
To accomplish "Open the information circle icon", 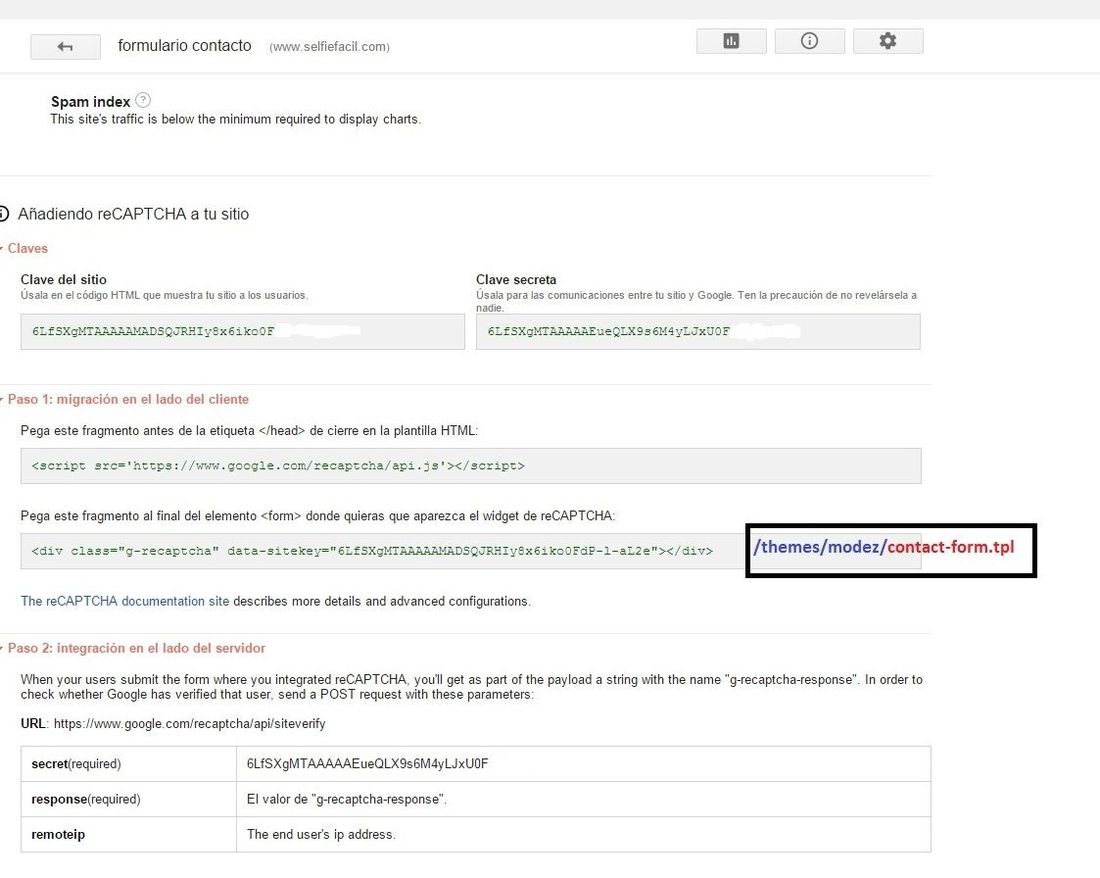I will (810, 41).
